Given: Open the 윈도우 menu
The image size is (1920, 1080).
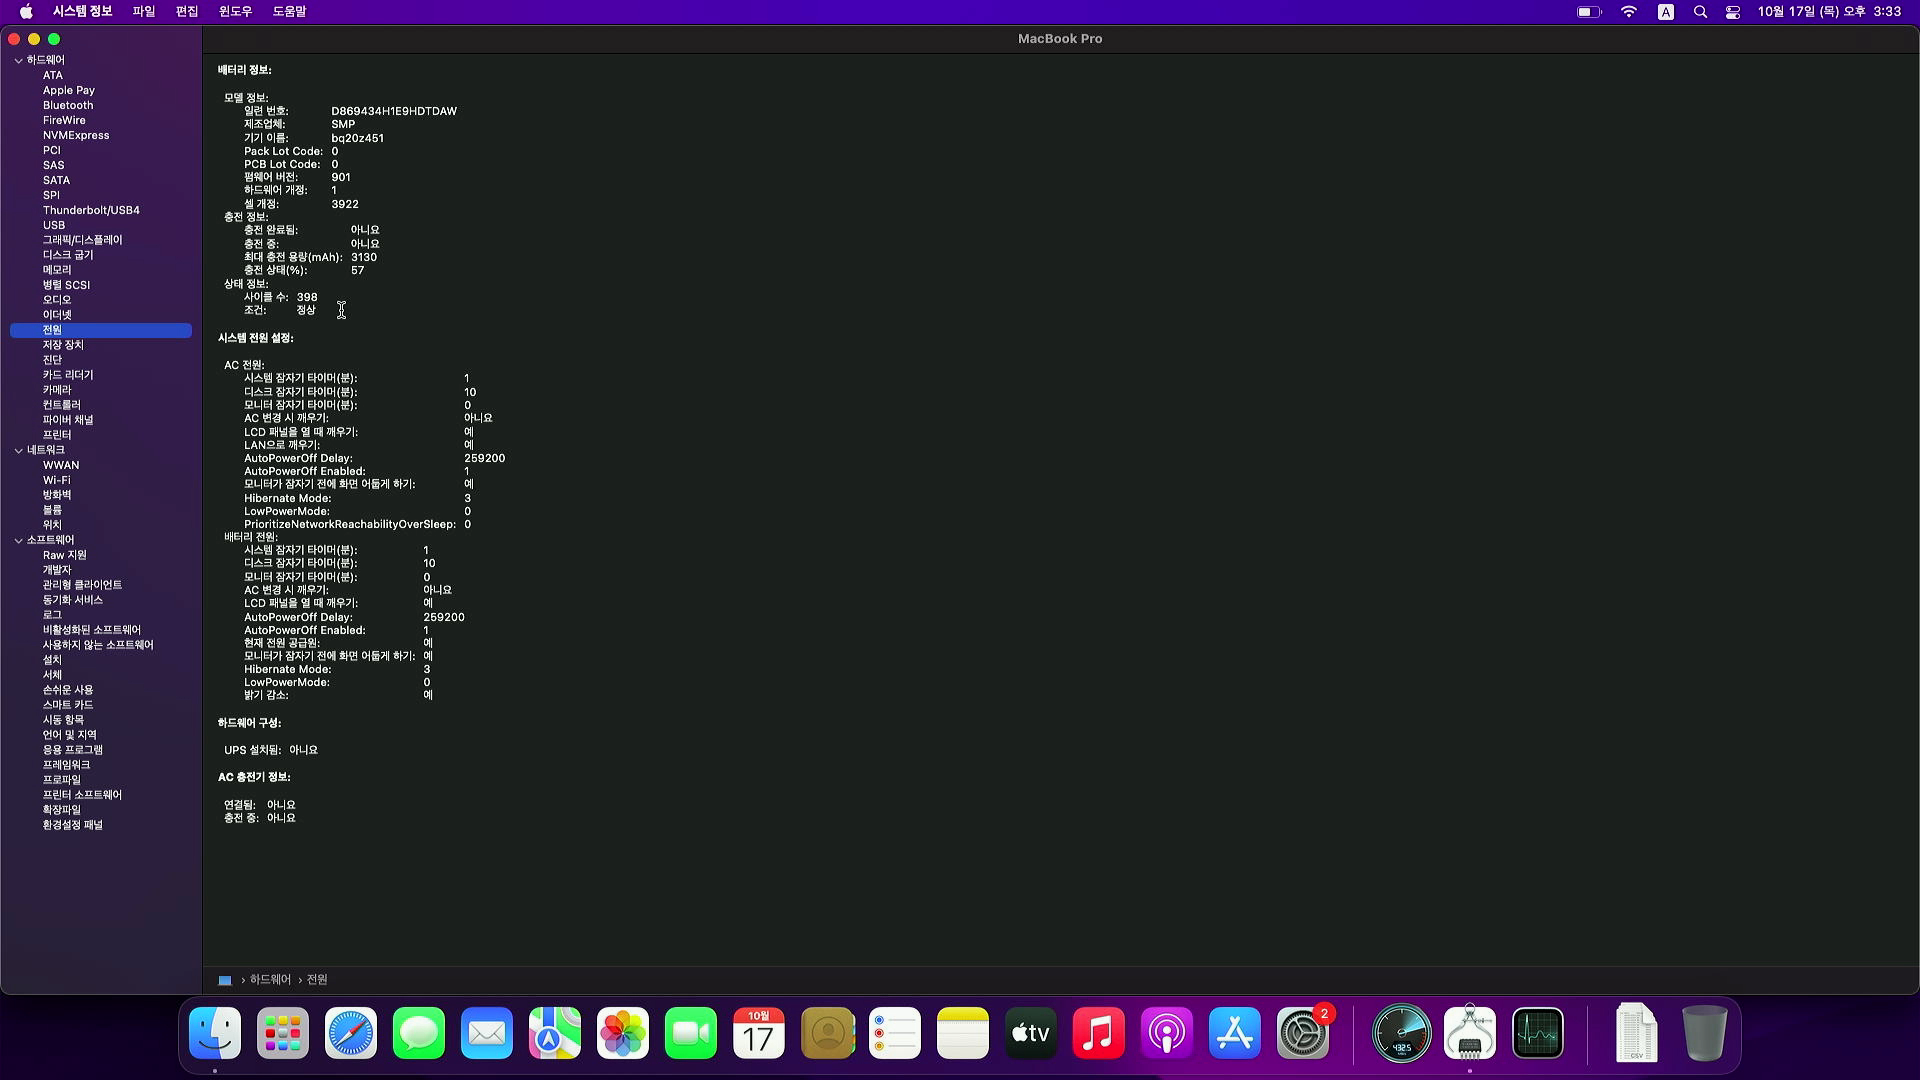Looking at the screenshot, I should click(x=235, y=12).
